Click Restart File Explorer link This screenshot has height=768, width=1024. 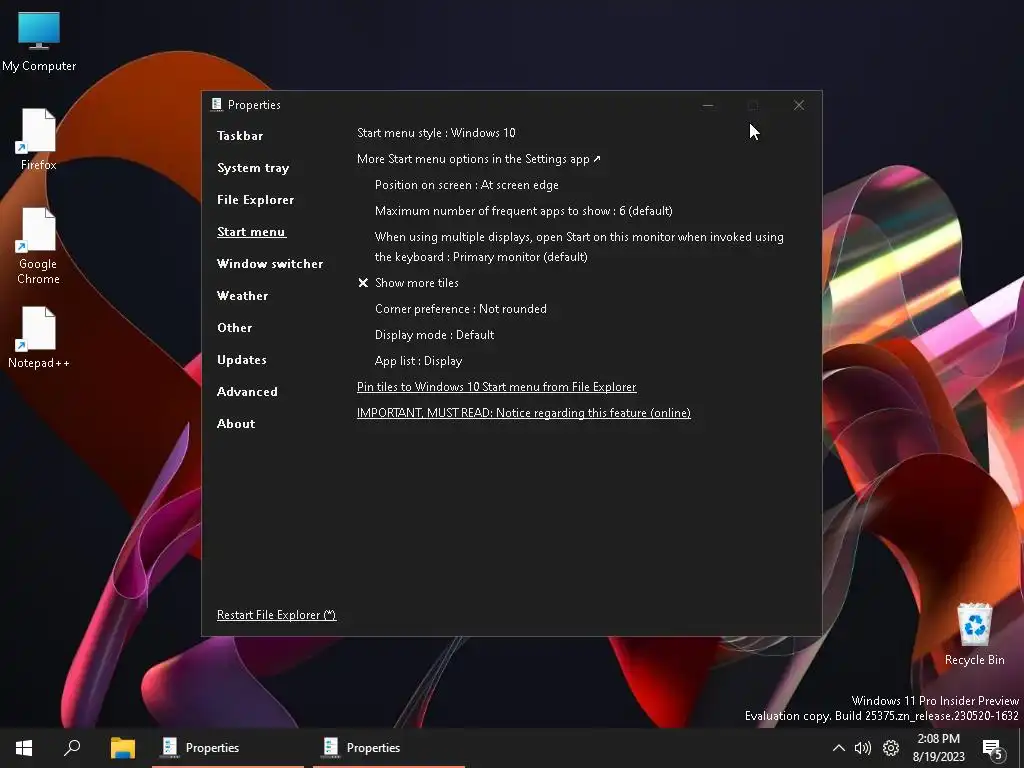pyautogui.click(x=276, y=615)
